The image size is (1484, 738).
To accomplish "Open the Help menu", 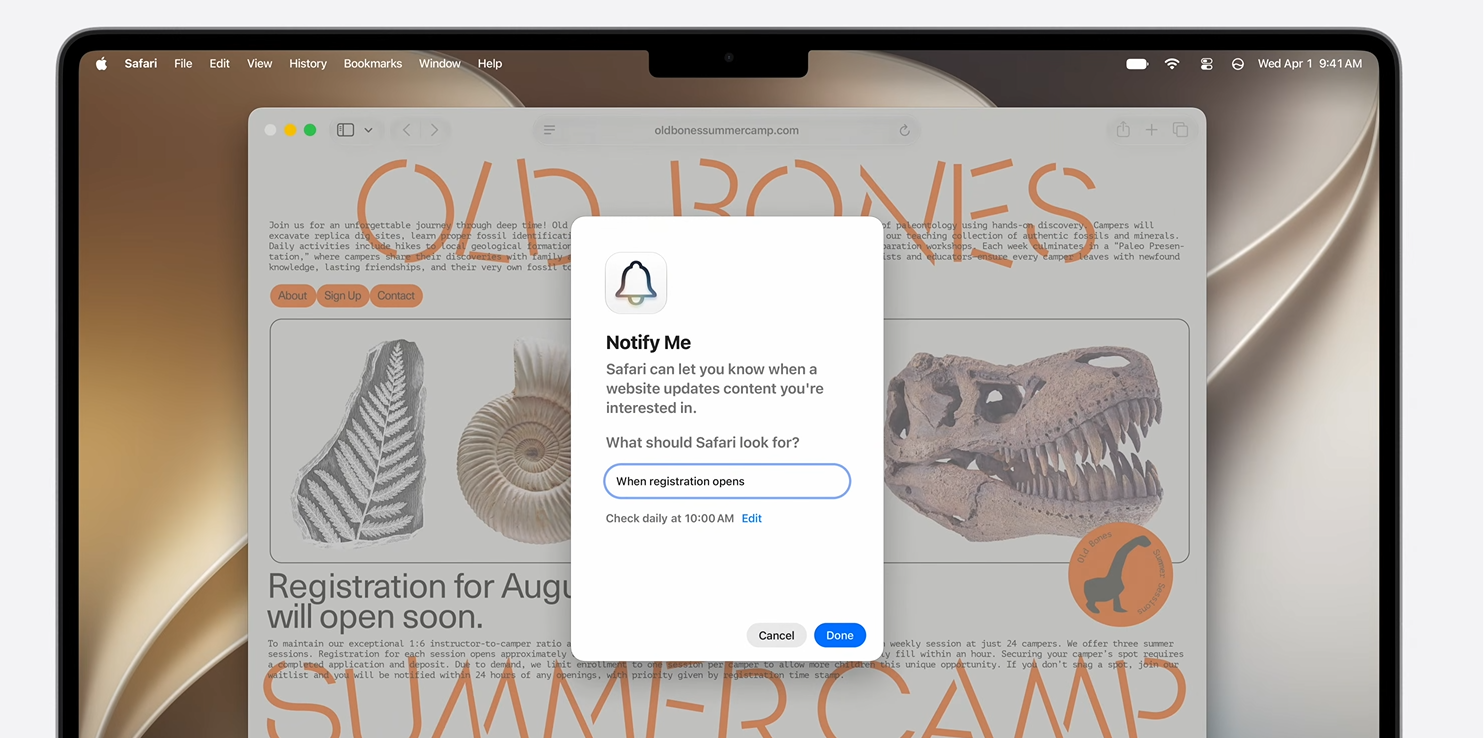I will tap(490, 64).
